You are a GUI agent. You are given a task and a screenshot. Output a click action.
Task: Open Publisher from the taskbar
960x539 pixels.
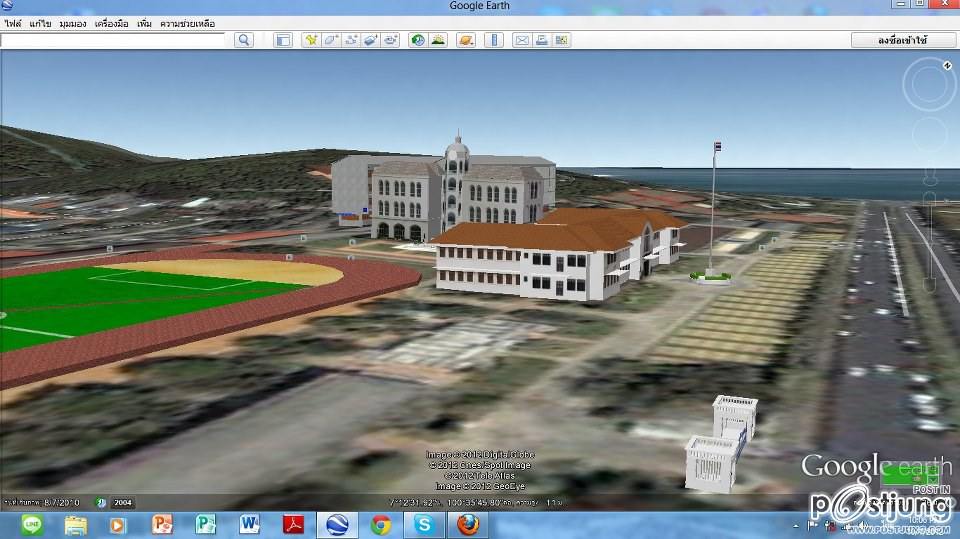206,525
